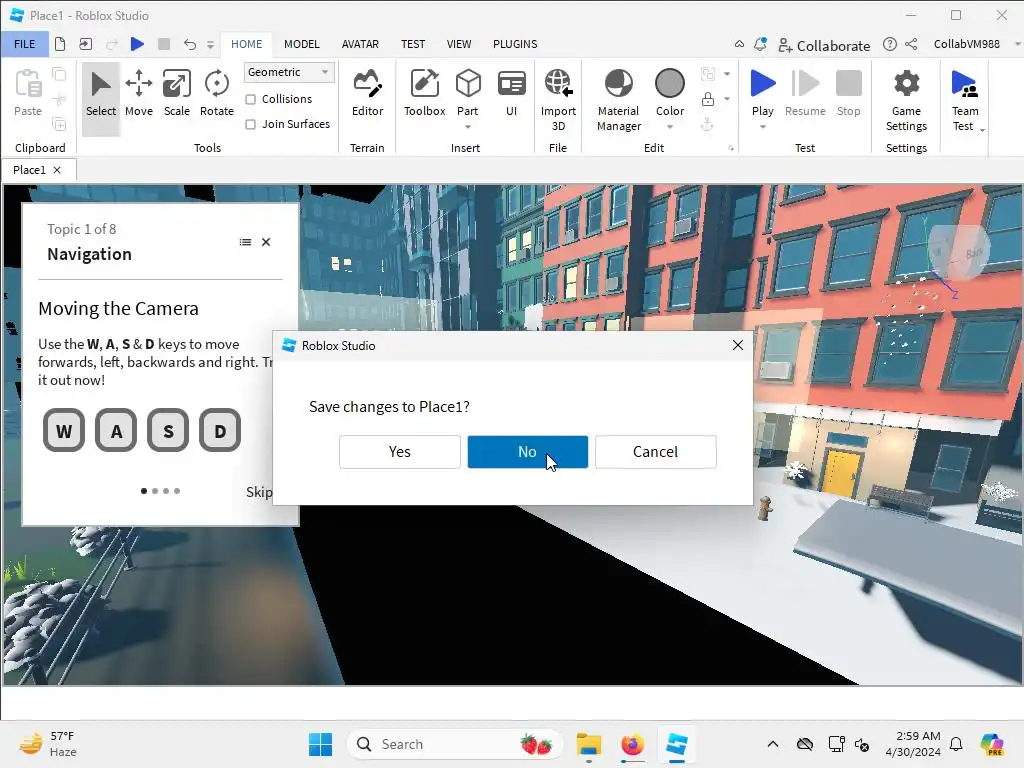
Task: Open Firefox from the taskbar
Action: [x=632, y=744]
